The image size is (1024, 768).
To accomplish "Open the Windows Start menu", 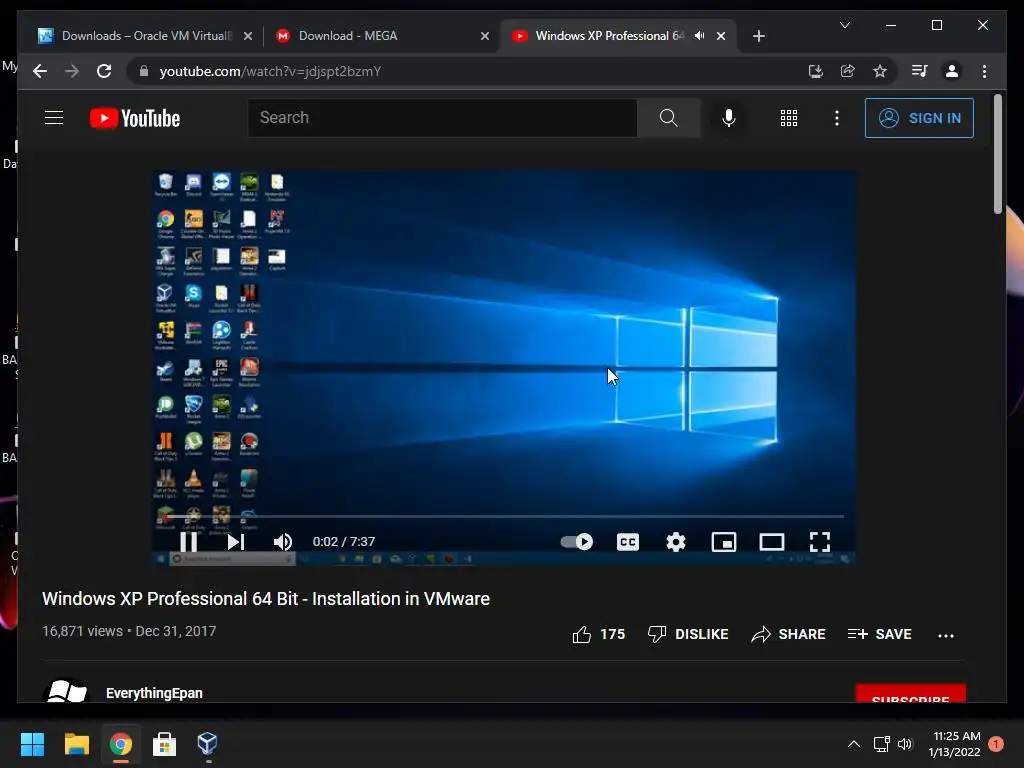I will click(x=32, y=744).
